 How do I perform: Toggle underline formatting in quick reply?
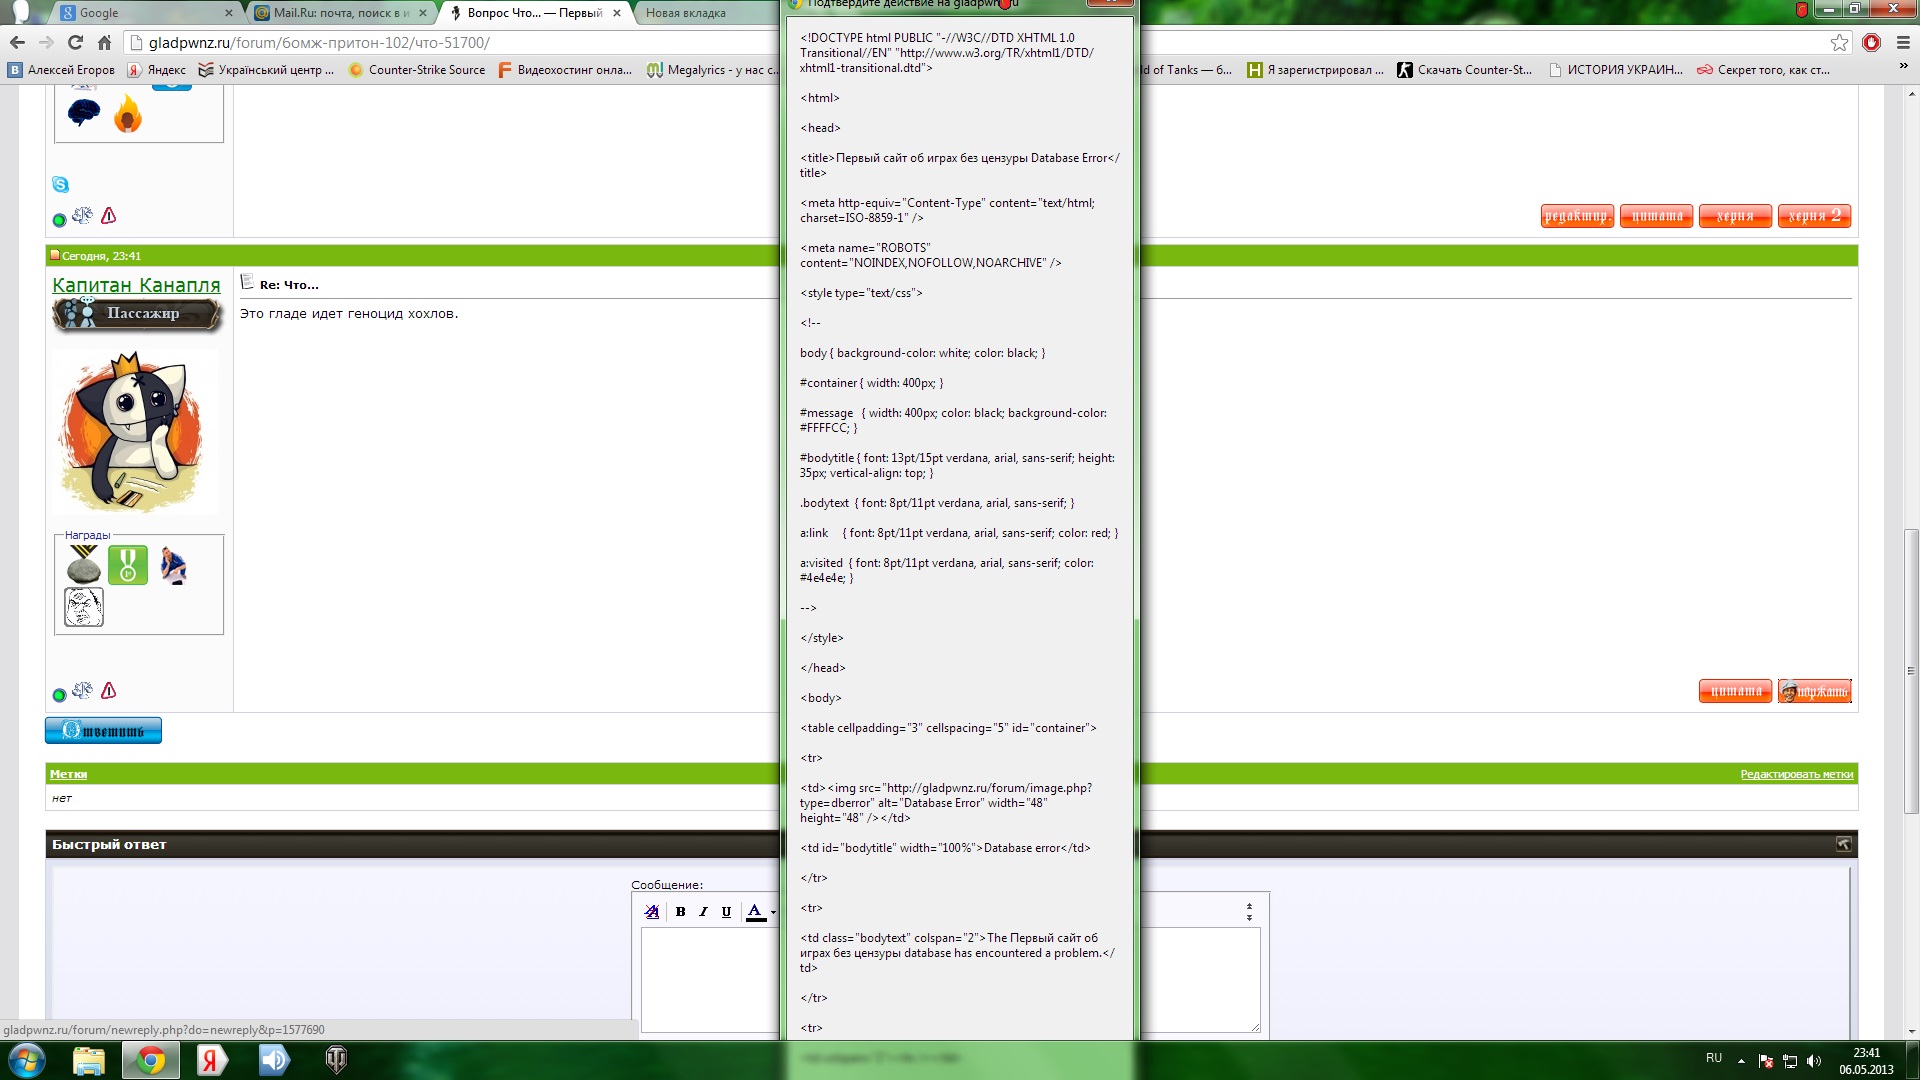726,912
